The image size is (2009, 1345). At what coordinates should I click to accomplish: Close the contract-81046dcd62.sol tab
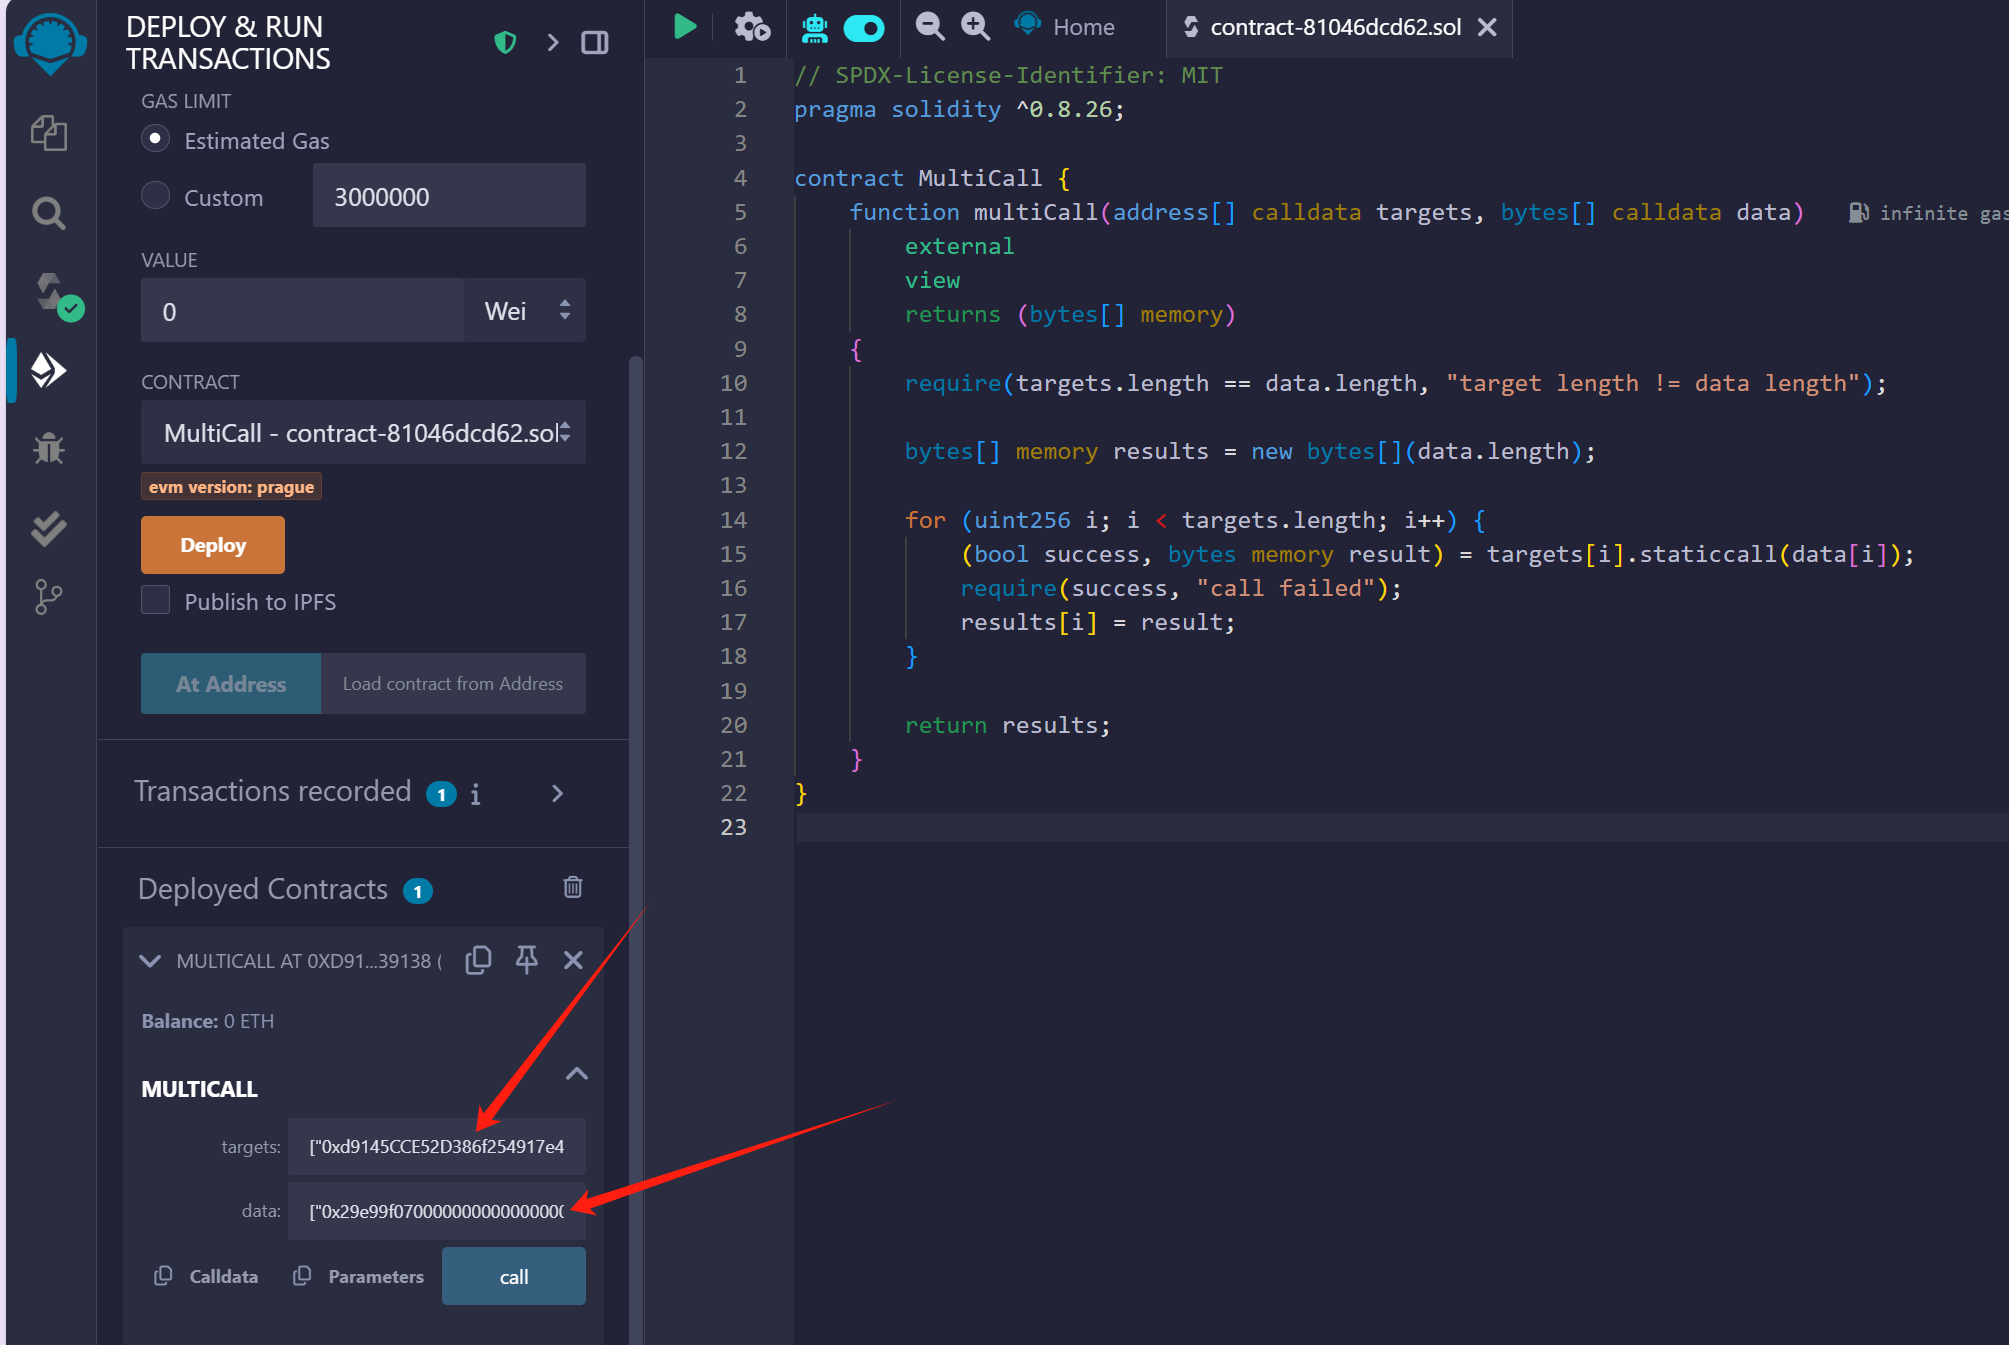1487,27
